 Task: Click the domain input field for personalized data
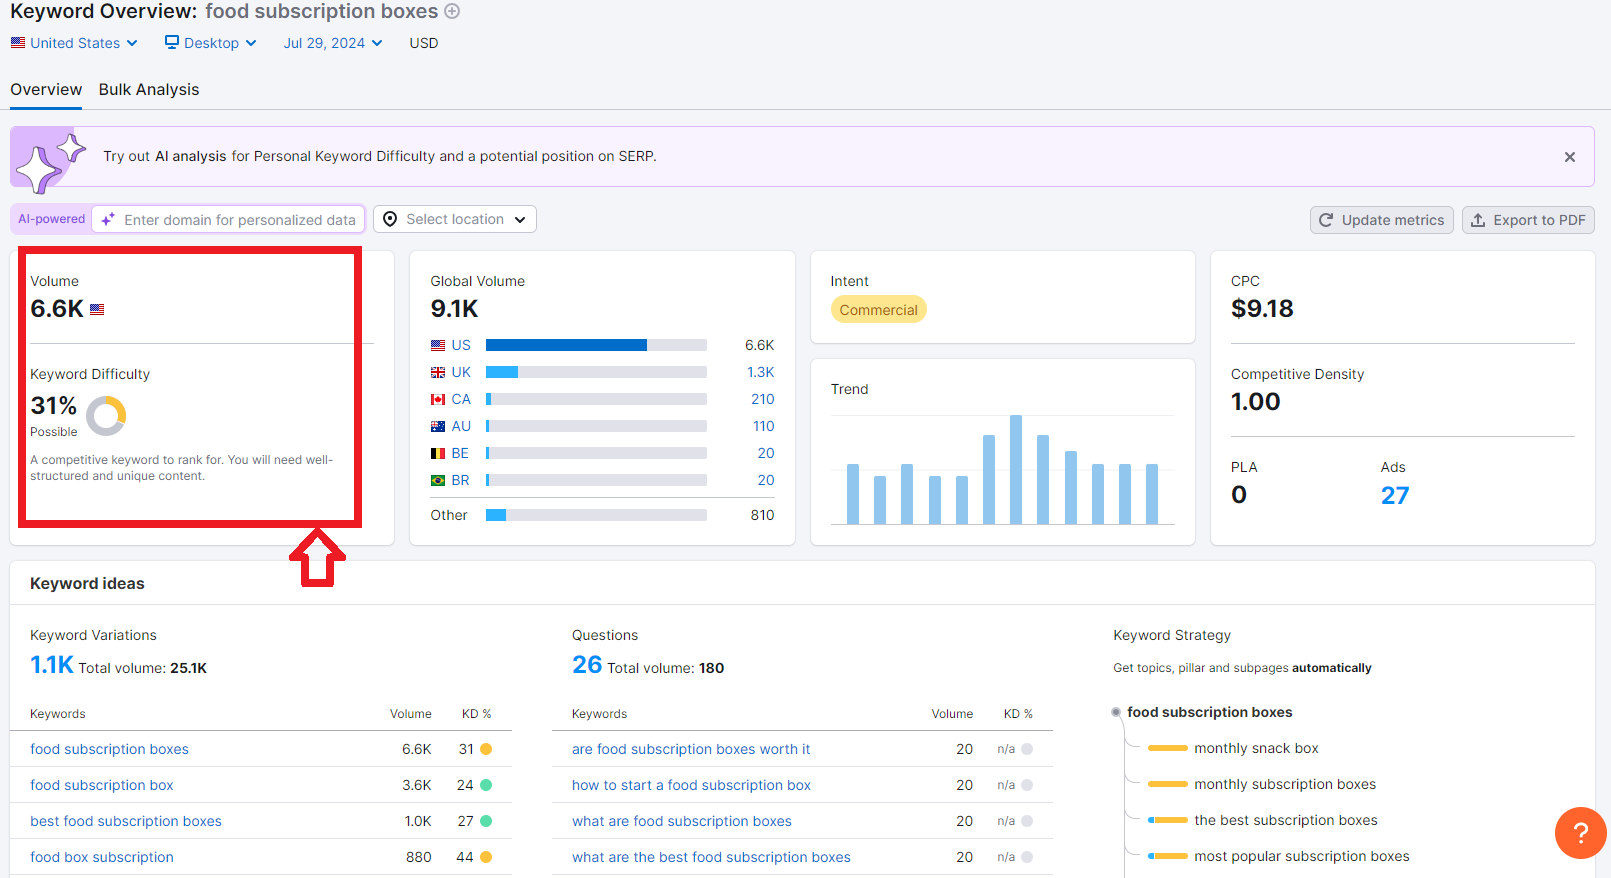pyautogui.click(x=229, y=219)
